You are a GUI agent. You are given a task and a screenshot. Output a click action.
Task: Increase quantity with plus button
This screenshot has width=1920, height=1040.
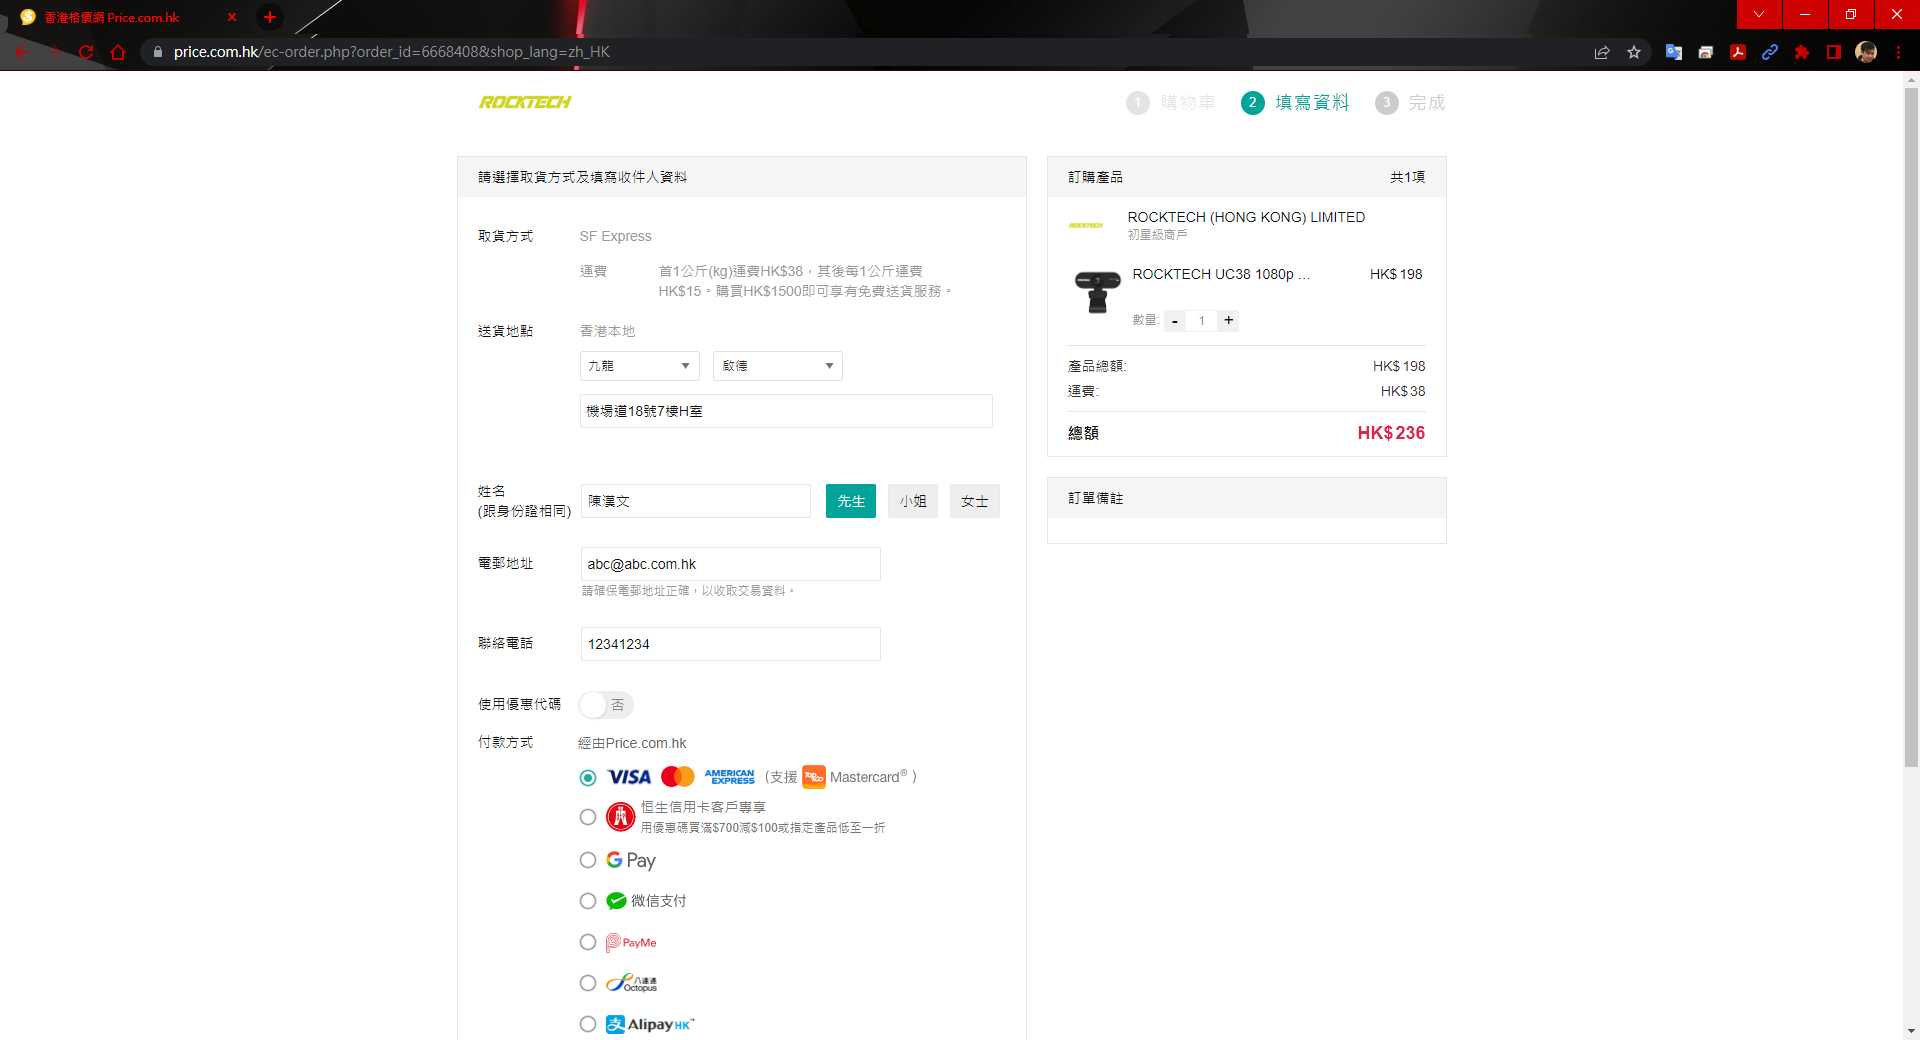(x=1229, y=320)
